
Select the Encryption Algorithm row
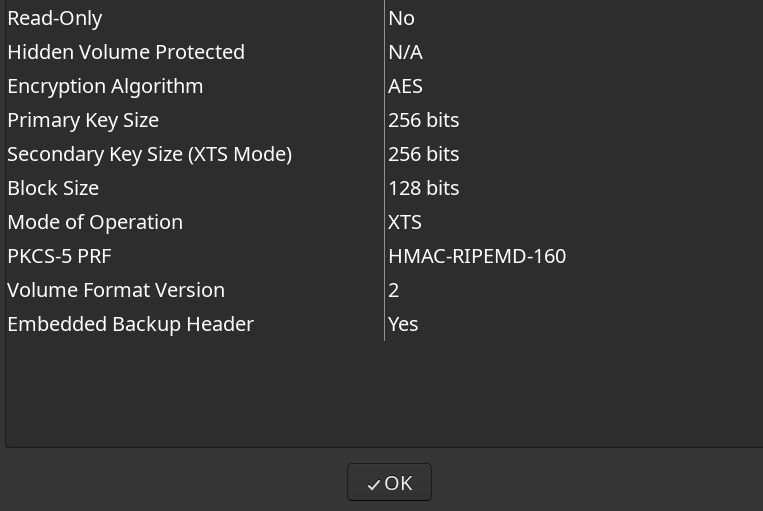coord(384,86)
